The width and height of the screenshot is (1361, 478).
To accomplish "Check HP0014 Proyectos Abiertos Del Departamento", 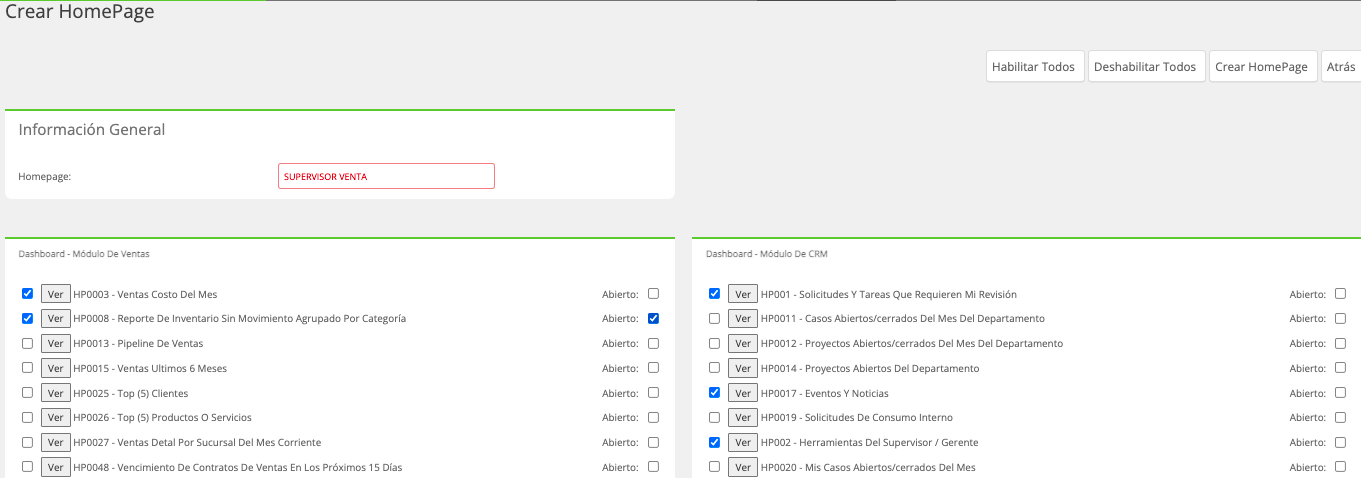I will 714,368.
